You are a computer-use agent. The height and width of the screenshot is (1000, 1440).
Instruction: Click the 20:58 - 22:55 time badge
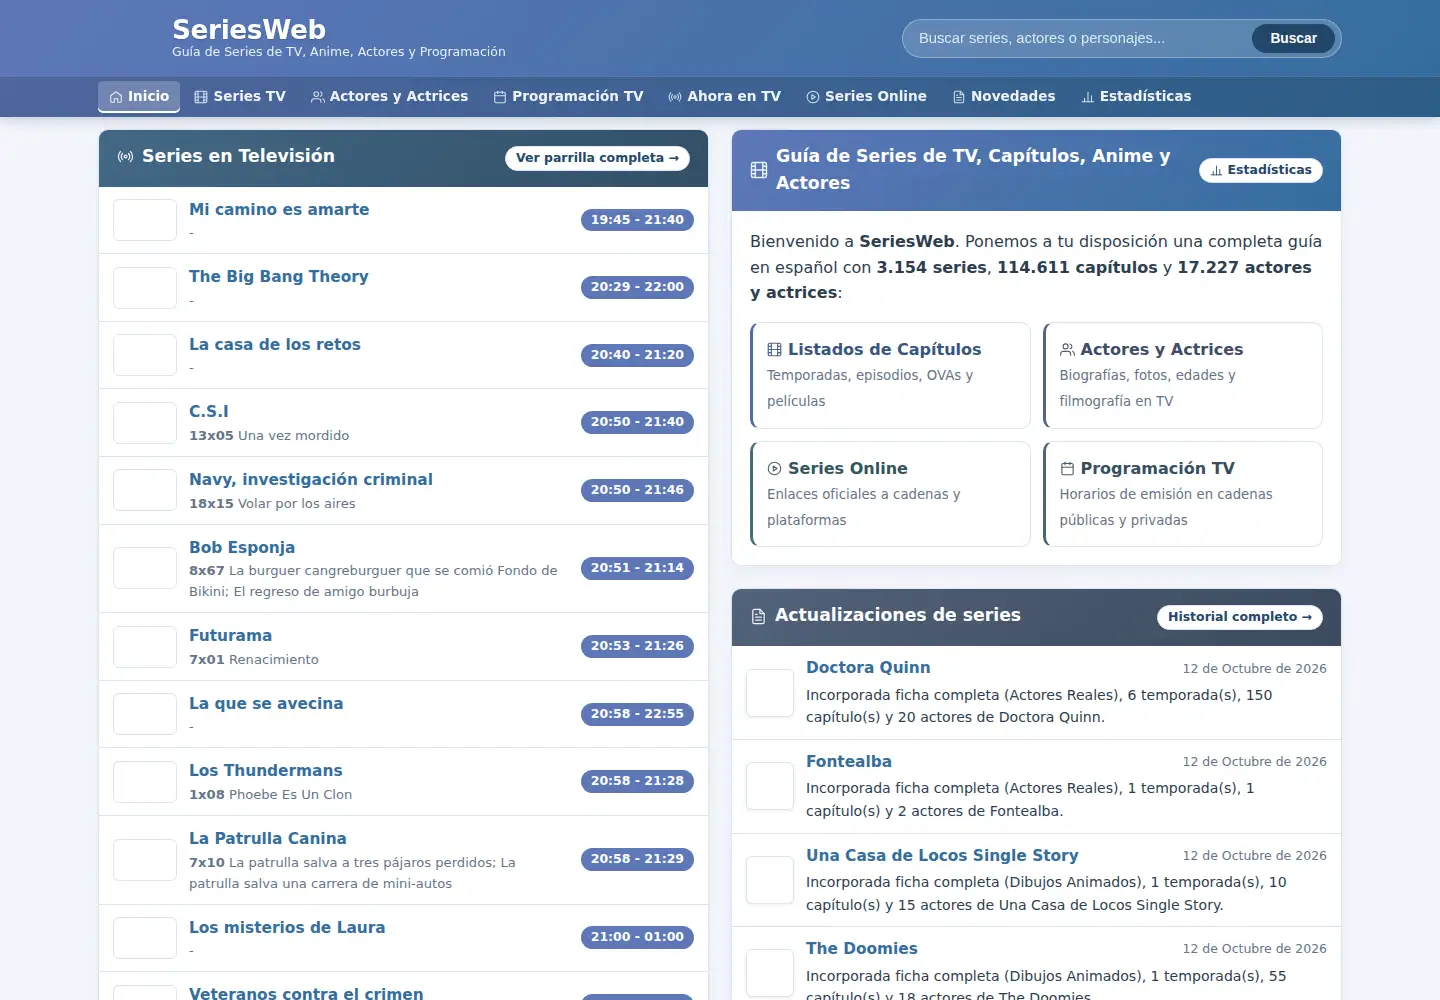coord(637,714)
